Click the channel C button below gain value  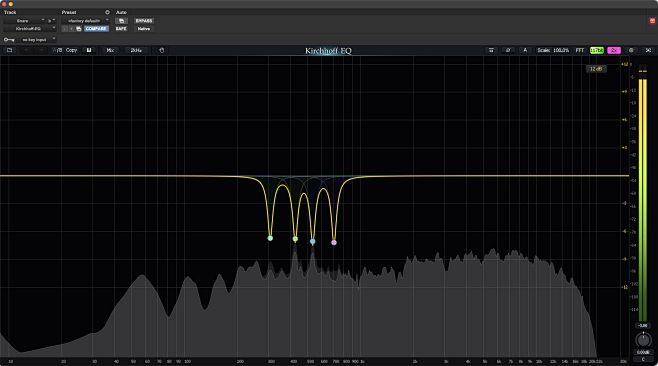coord(643,359)
